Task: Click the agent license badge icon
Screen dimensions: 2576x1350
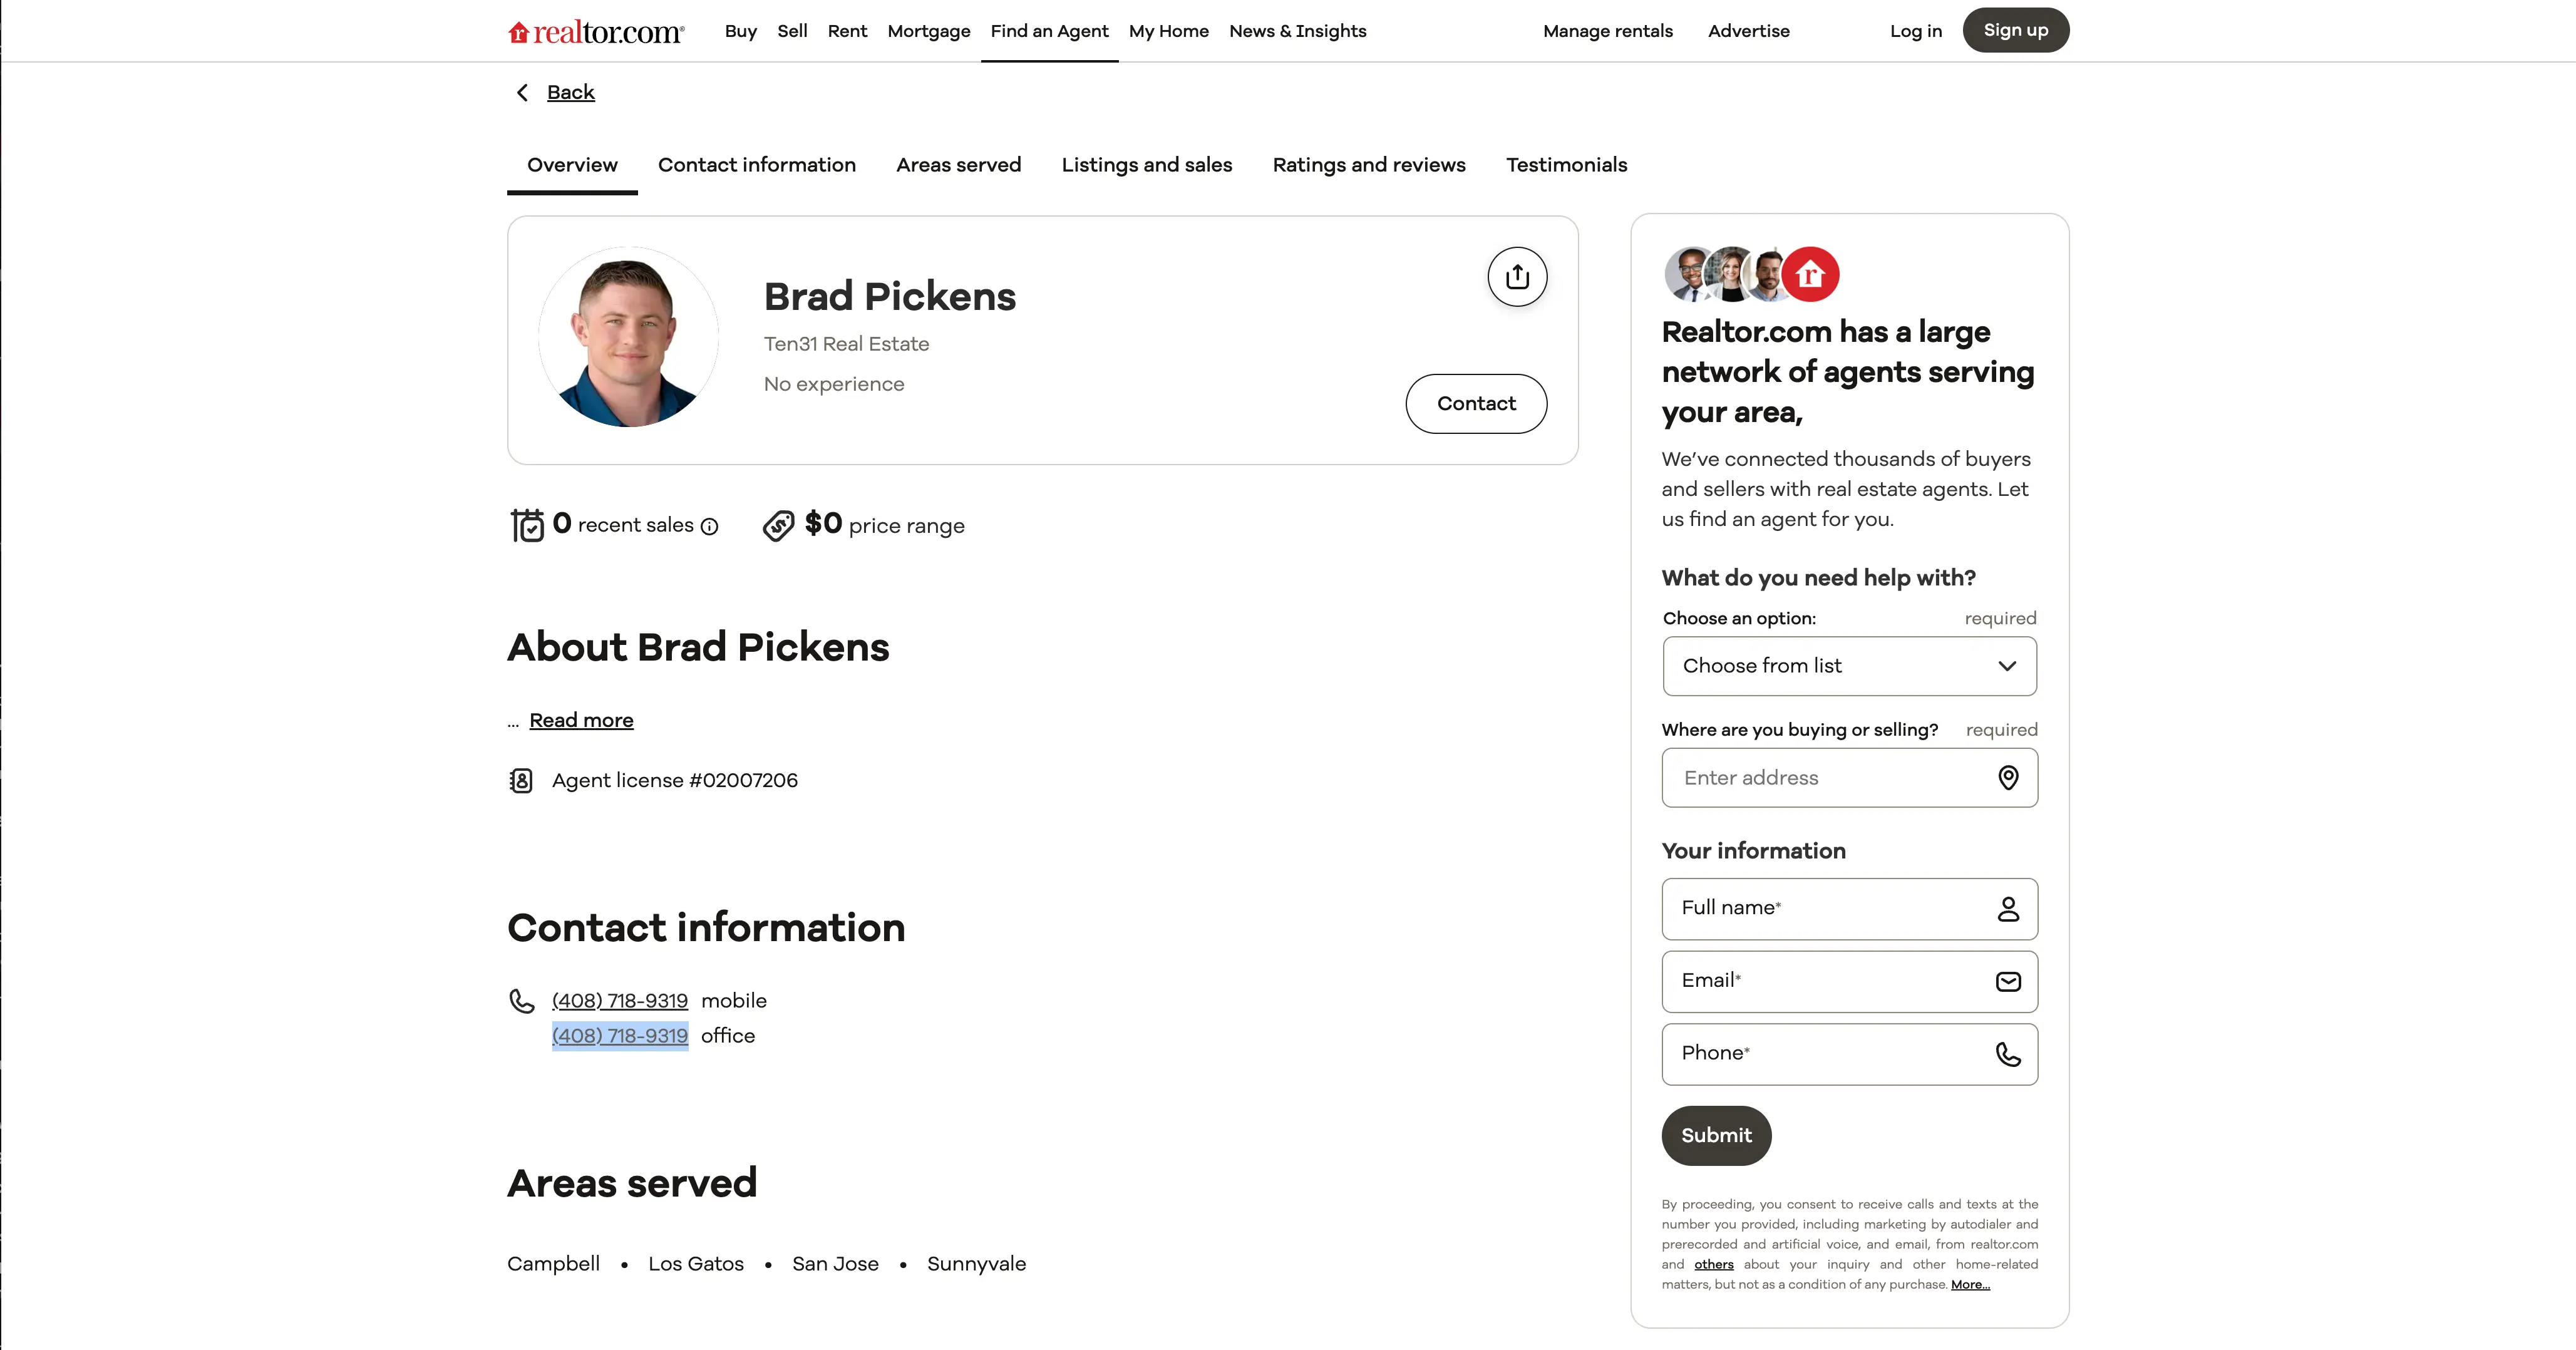Action: (x=520, y=780)
